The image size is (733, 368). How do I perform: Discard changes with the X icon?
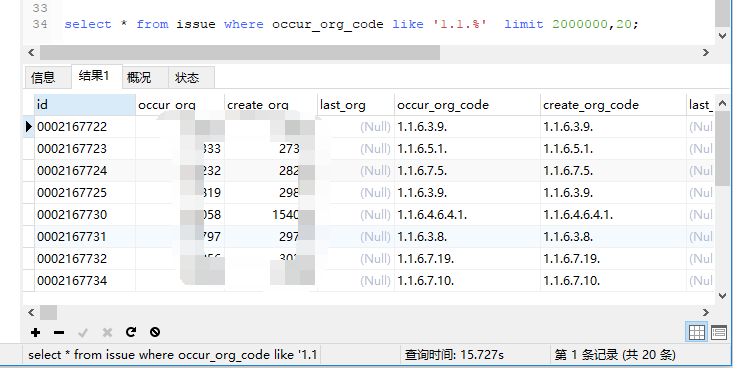pos(108,332)
